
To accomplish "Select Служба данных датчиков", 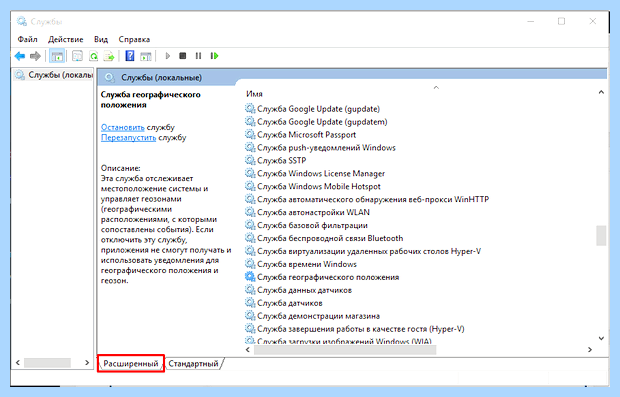I will coord(299,290).
